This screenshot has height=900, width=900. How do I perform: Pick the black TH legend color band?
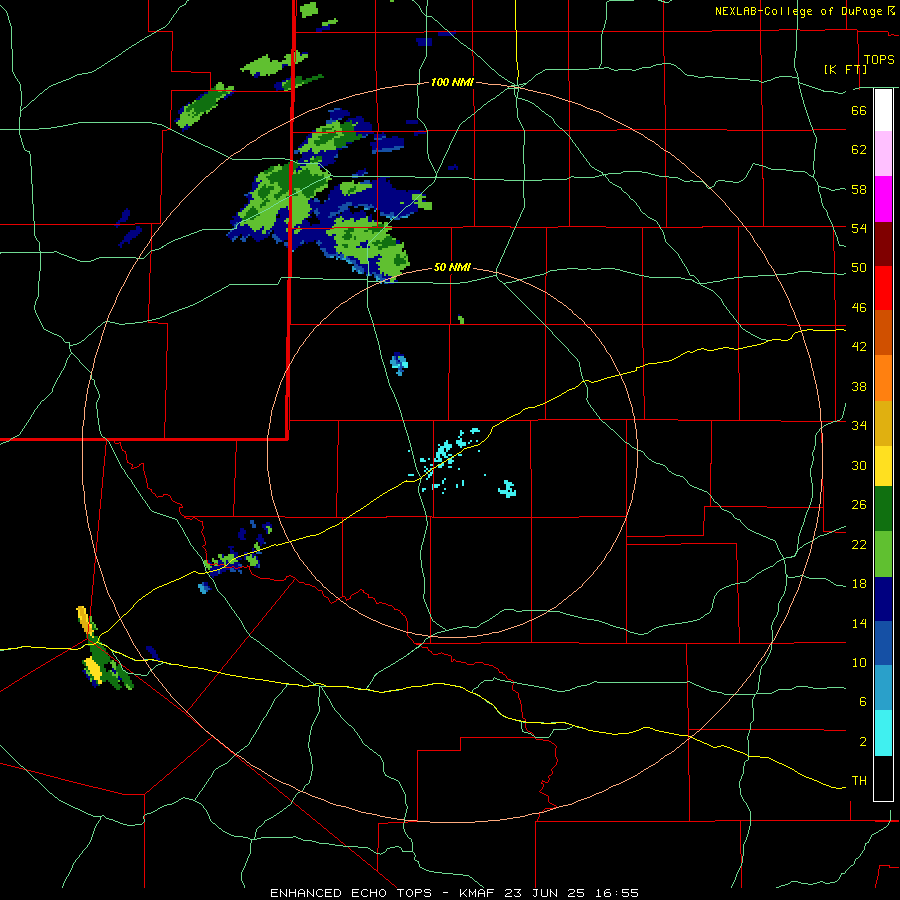pos(883,778)
